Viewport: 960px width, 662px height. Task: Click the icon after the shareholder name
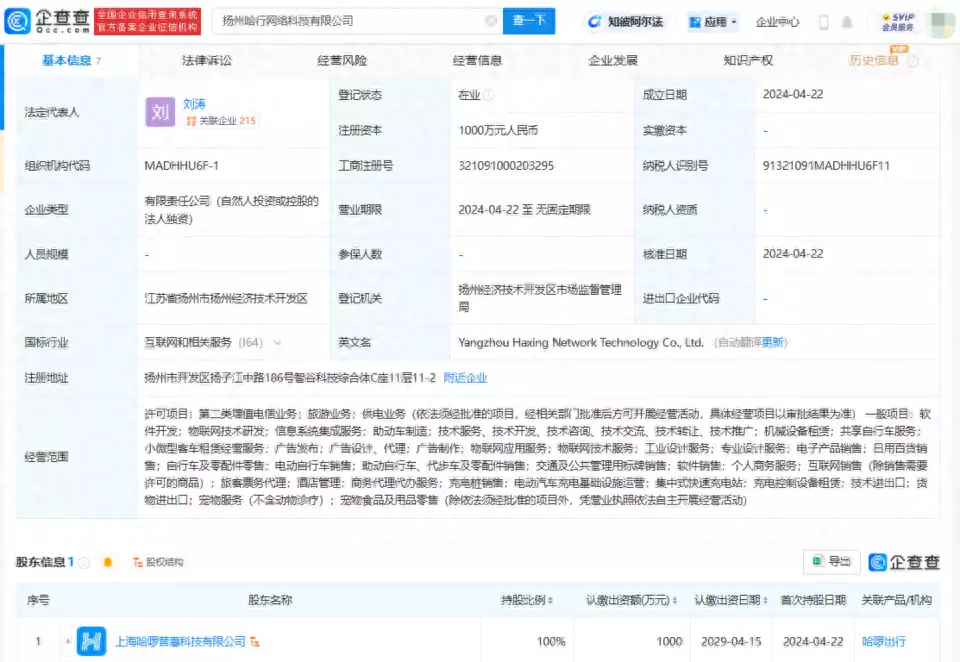tap(255, 642)
